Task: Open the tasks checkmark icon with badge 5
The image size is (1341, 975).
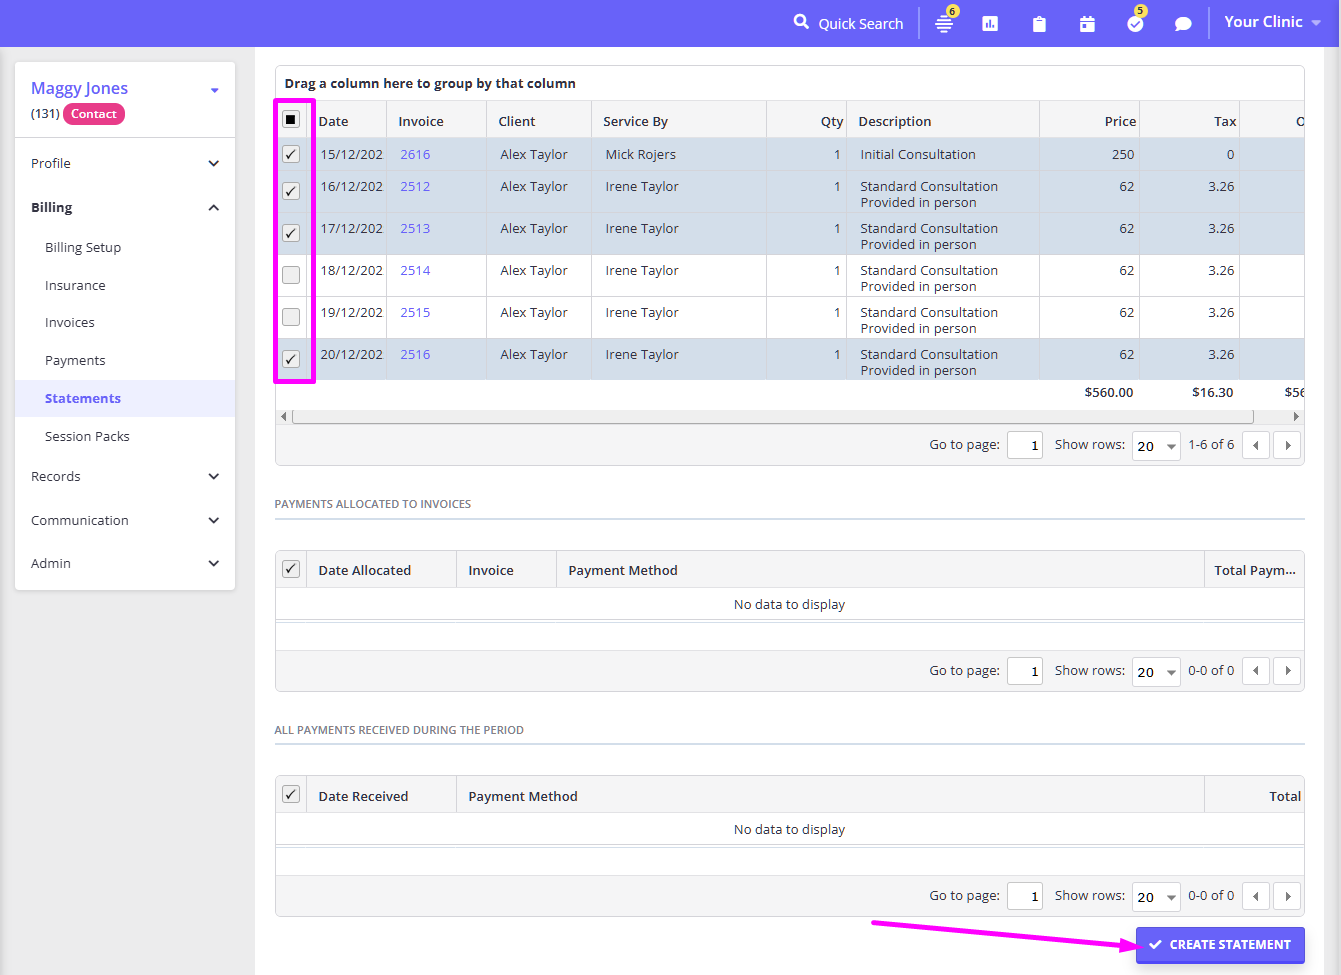Action: tap(1135, 24)
